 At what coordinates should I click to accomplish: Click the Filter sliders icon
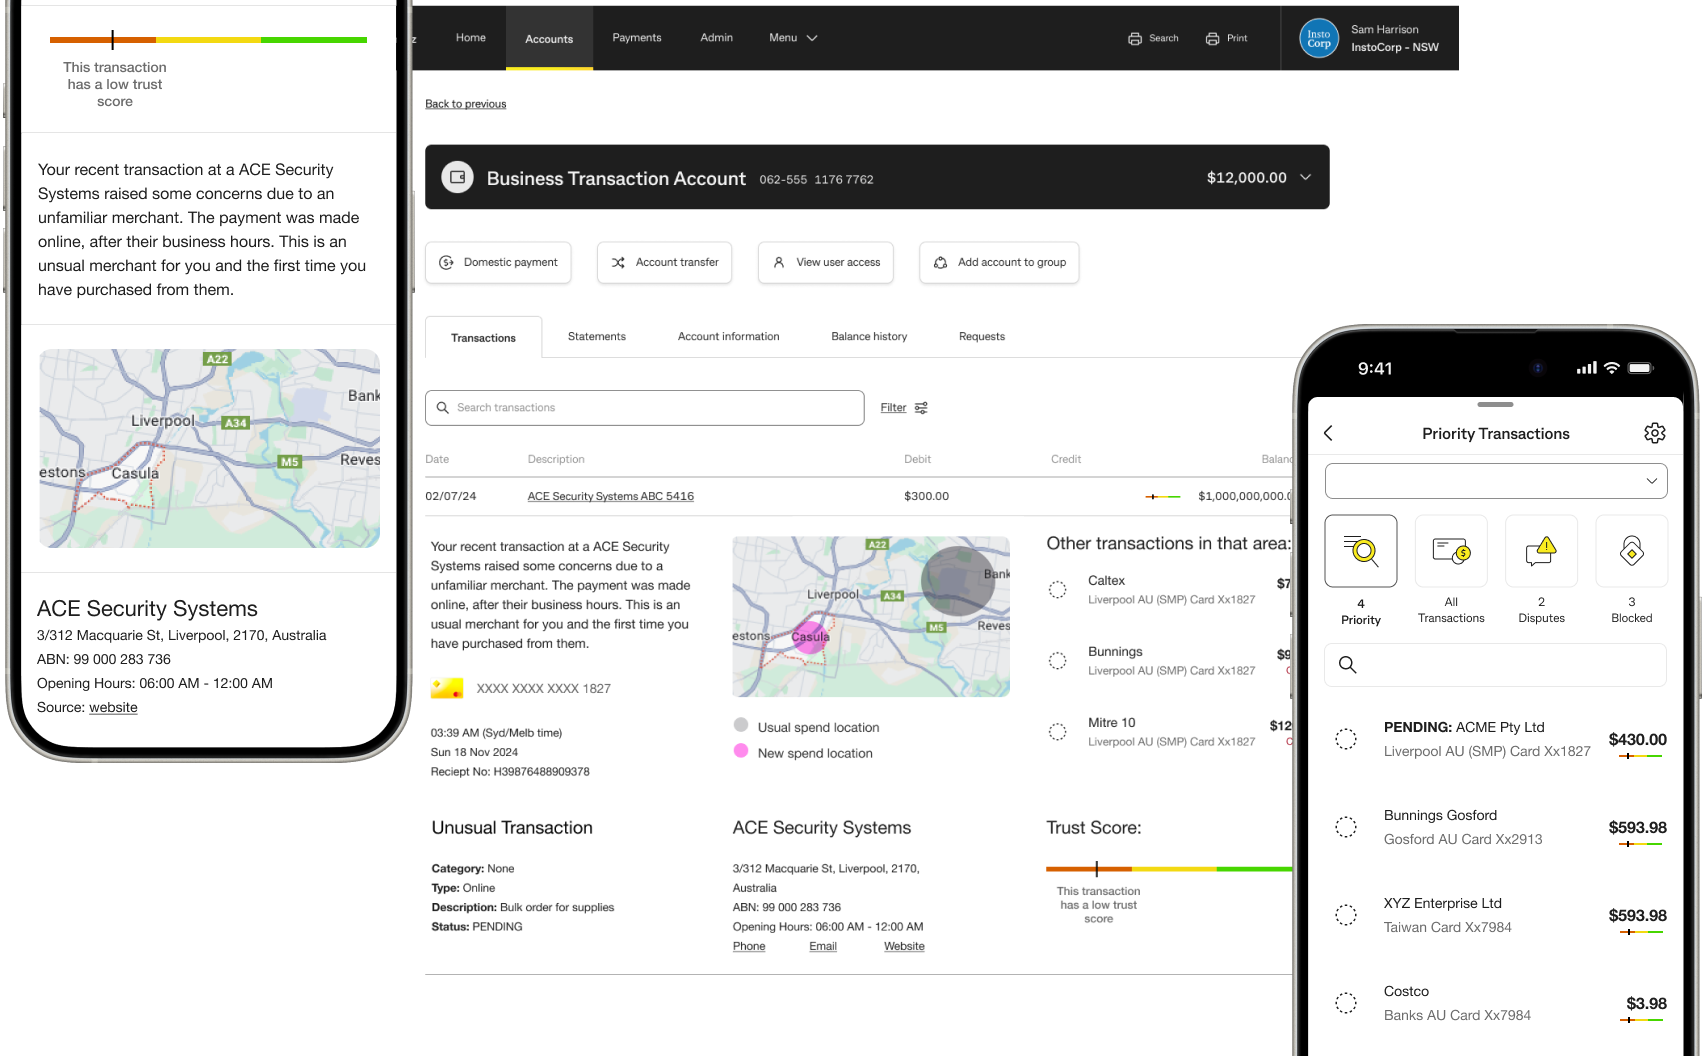[921, 408]
